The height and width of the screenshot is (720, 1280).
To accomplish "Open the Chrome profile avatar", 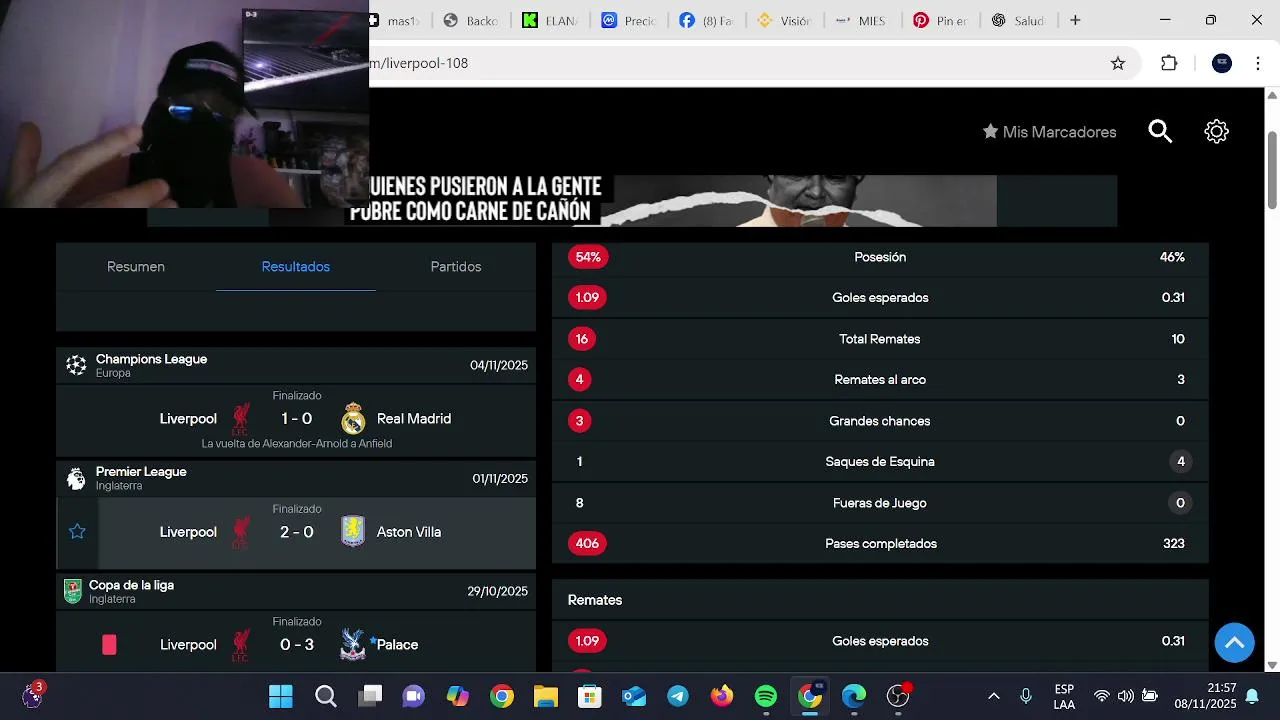I will (x=1222, y=63).
